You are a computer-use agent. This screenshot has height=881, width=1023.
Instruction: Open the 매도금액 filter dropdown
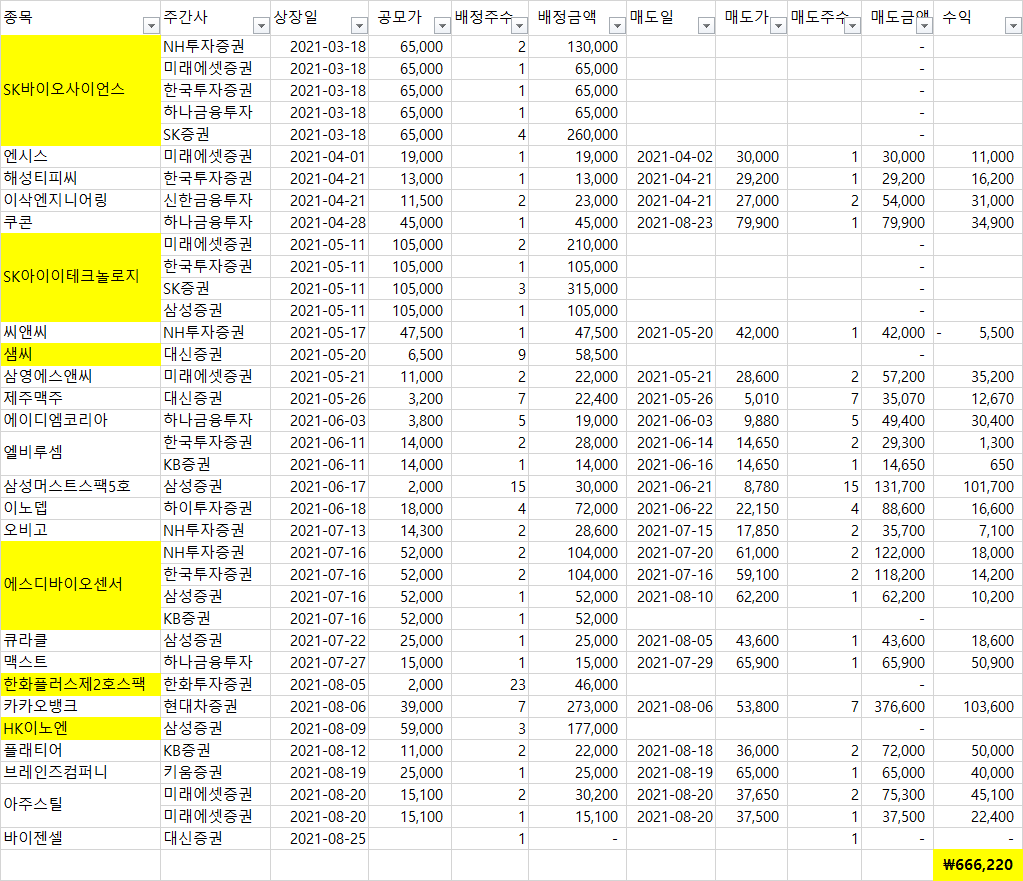click(924, 26)
